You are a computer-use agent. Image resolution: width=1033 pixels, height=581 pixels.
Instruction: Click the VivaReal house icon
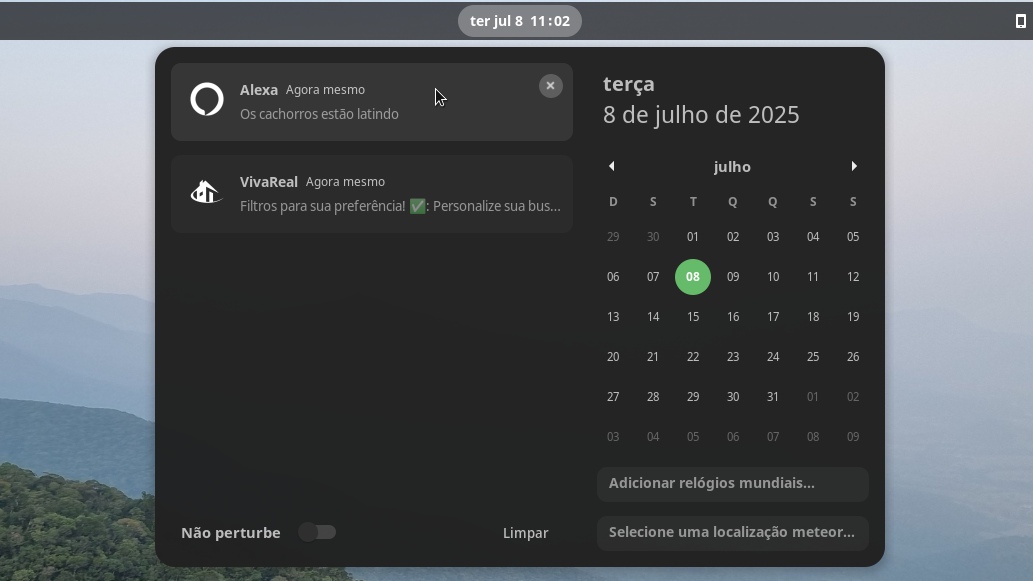206,192
